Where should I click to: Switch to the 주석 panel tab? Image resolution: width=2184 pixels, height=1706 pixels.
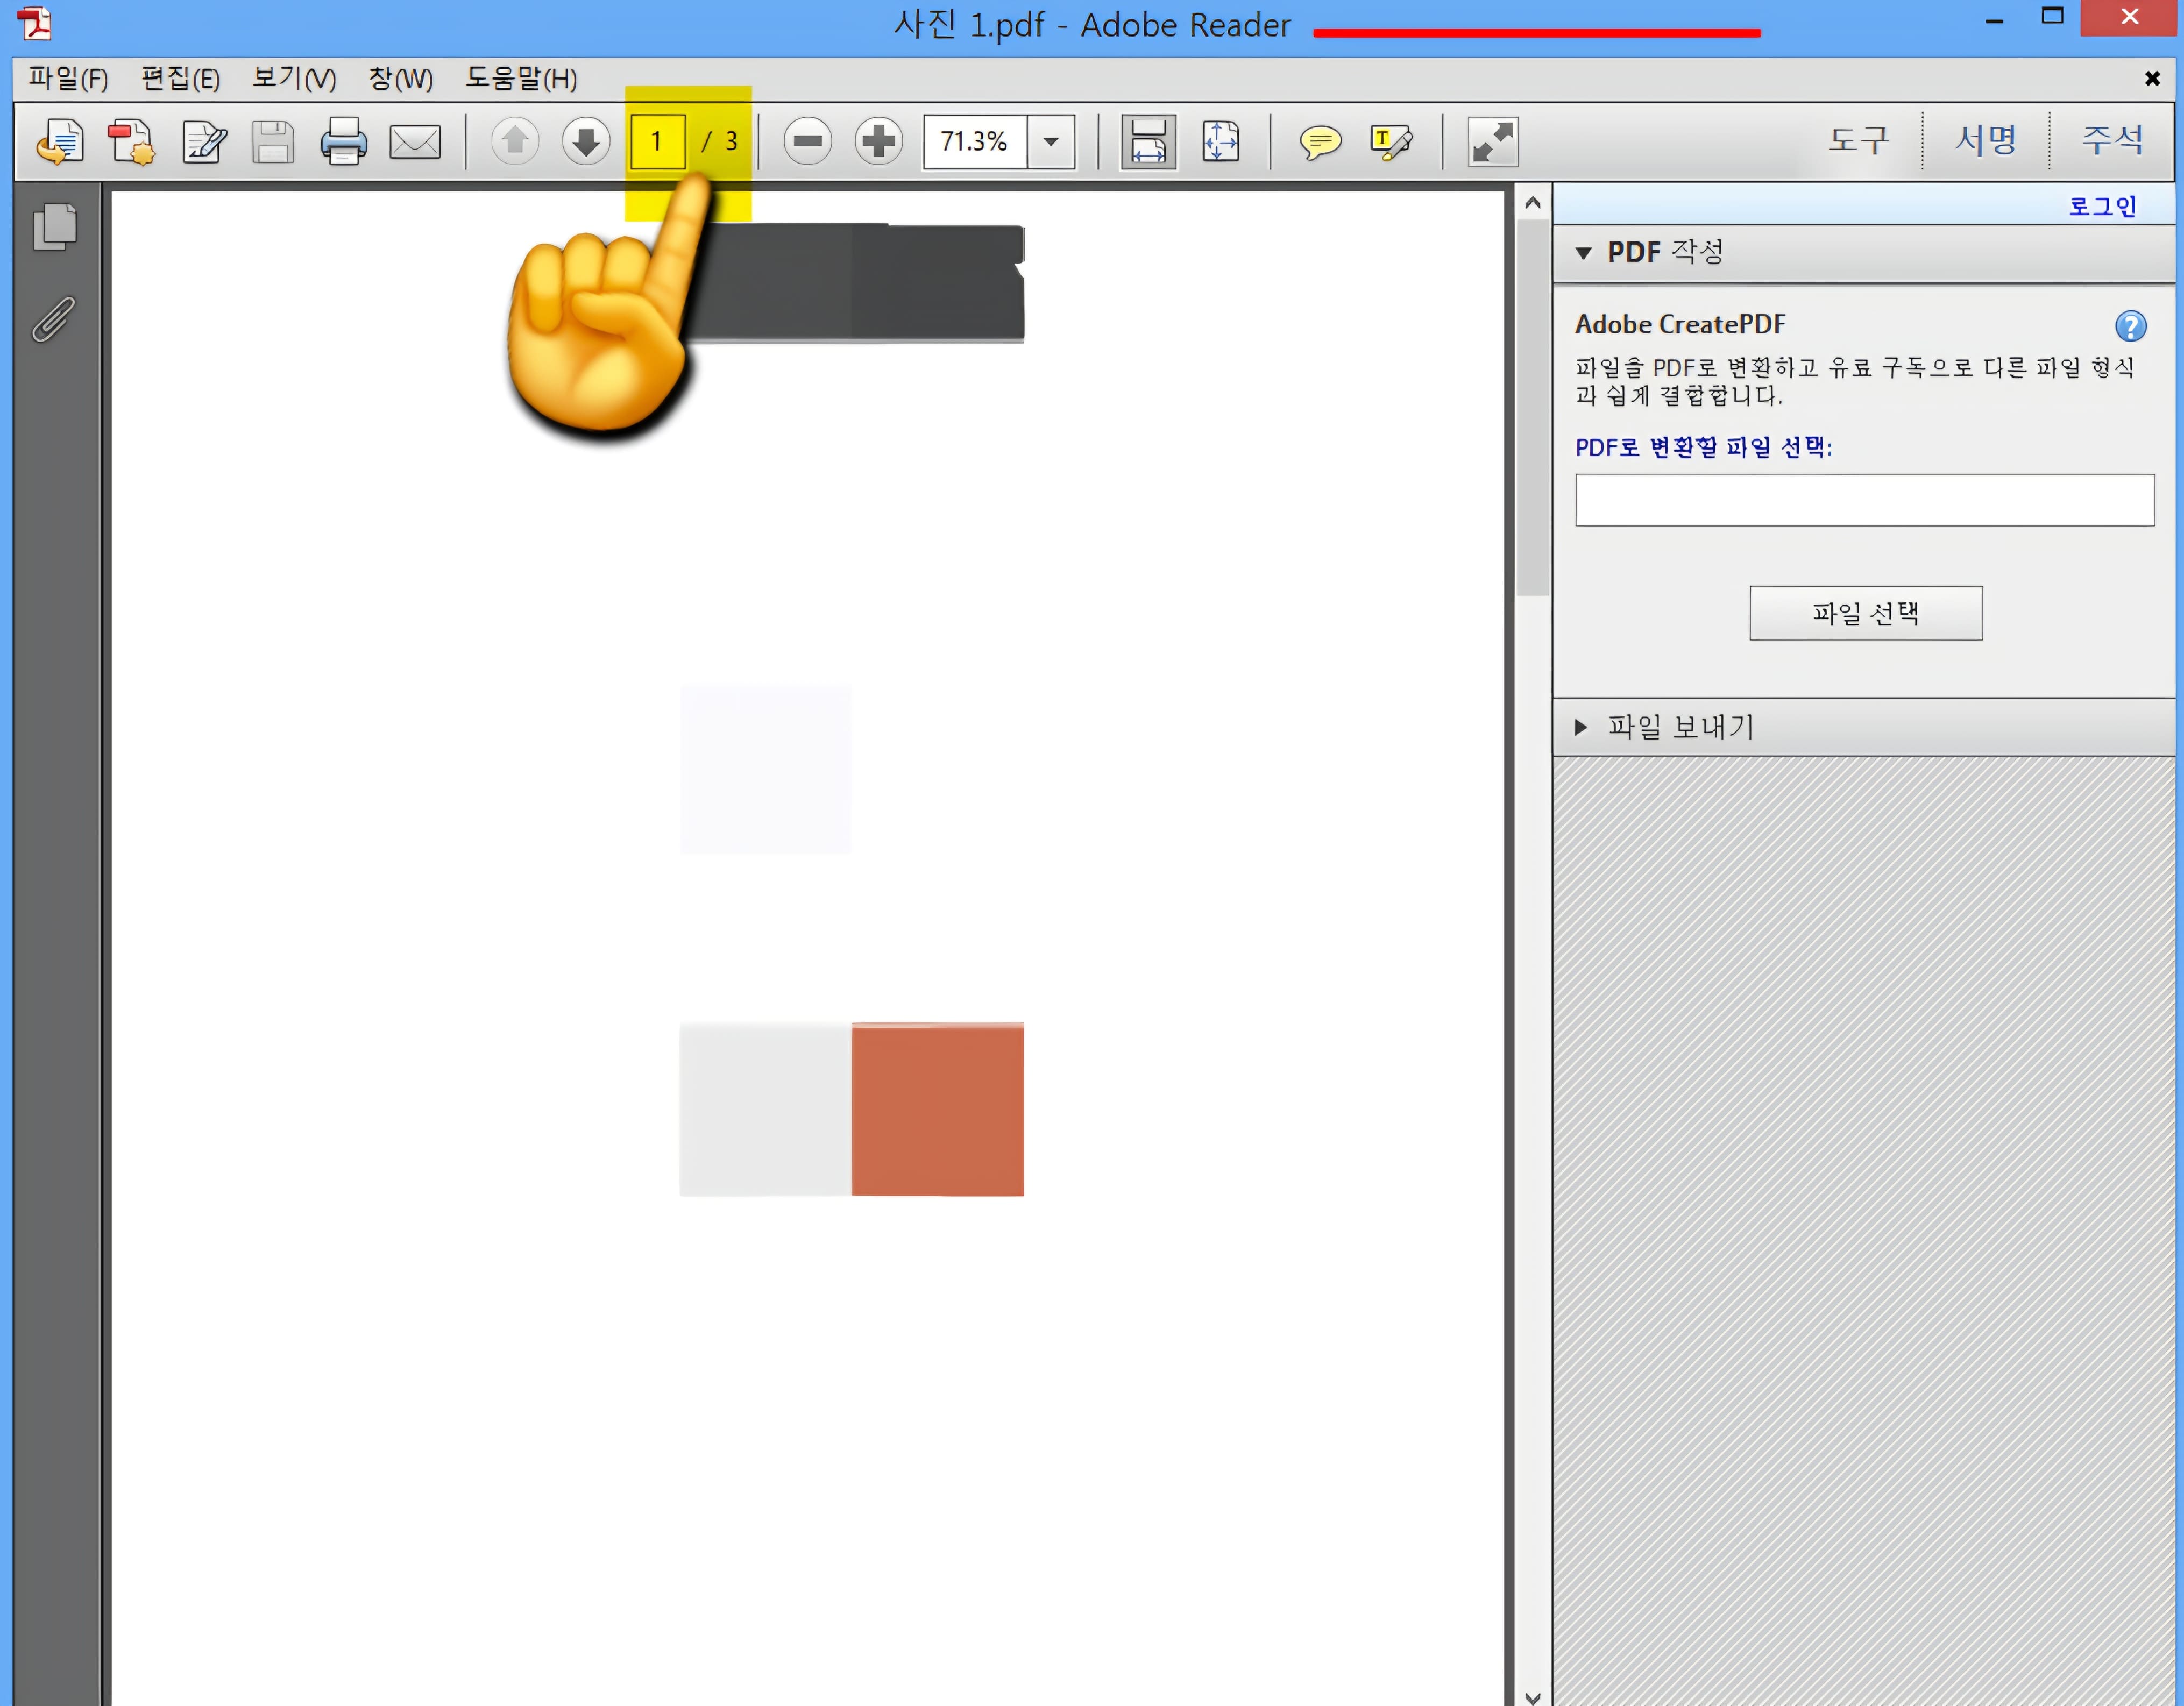pos(2112,141)
